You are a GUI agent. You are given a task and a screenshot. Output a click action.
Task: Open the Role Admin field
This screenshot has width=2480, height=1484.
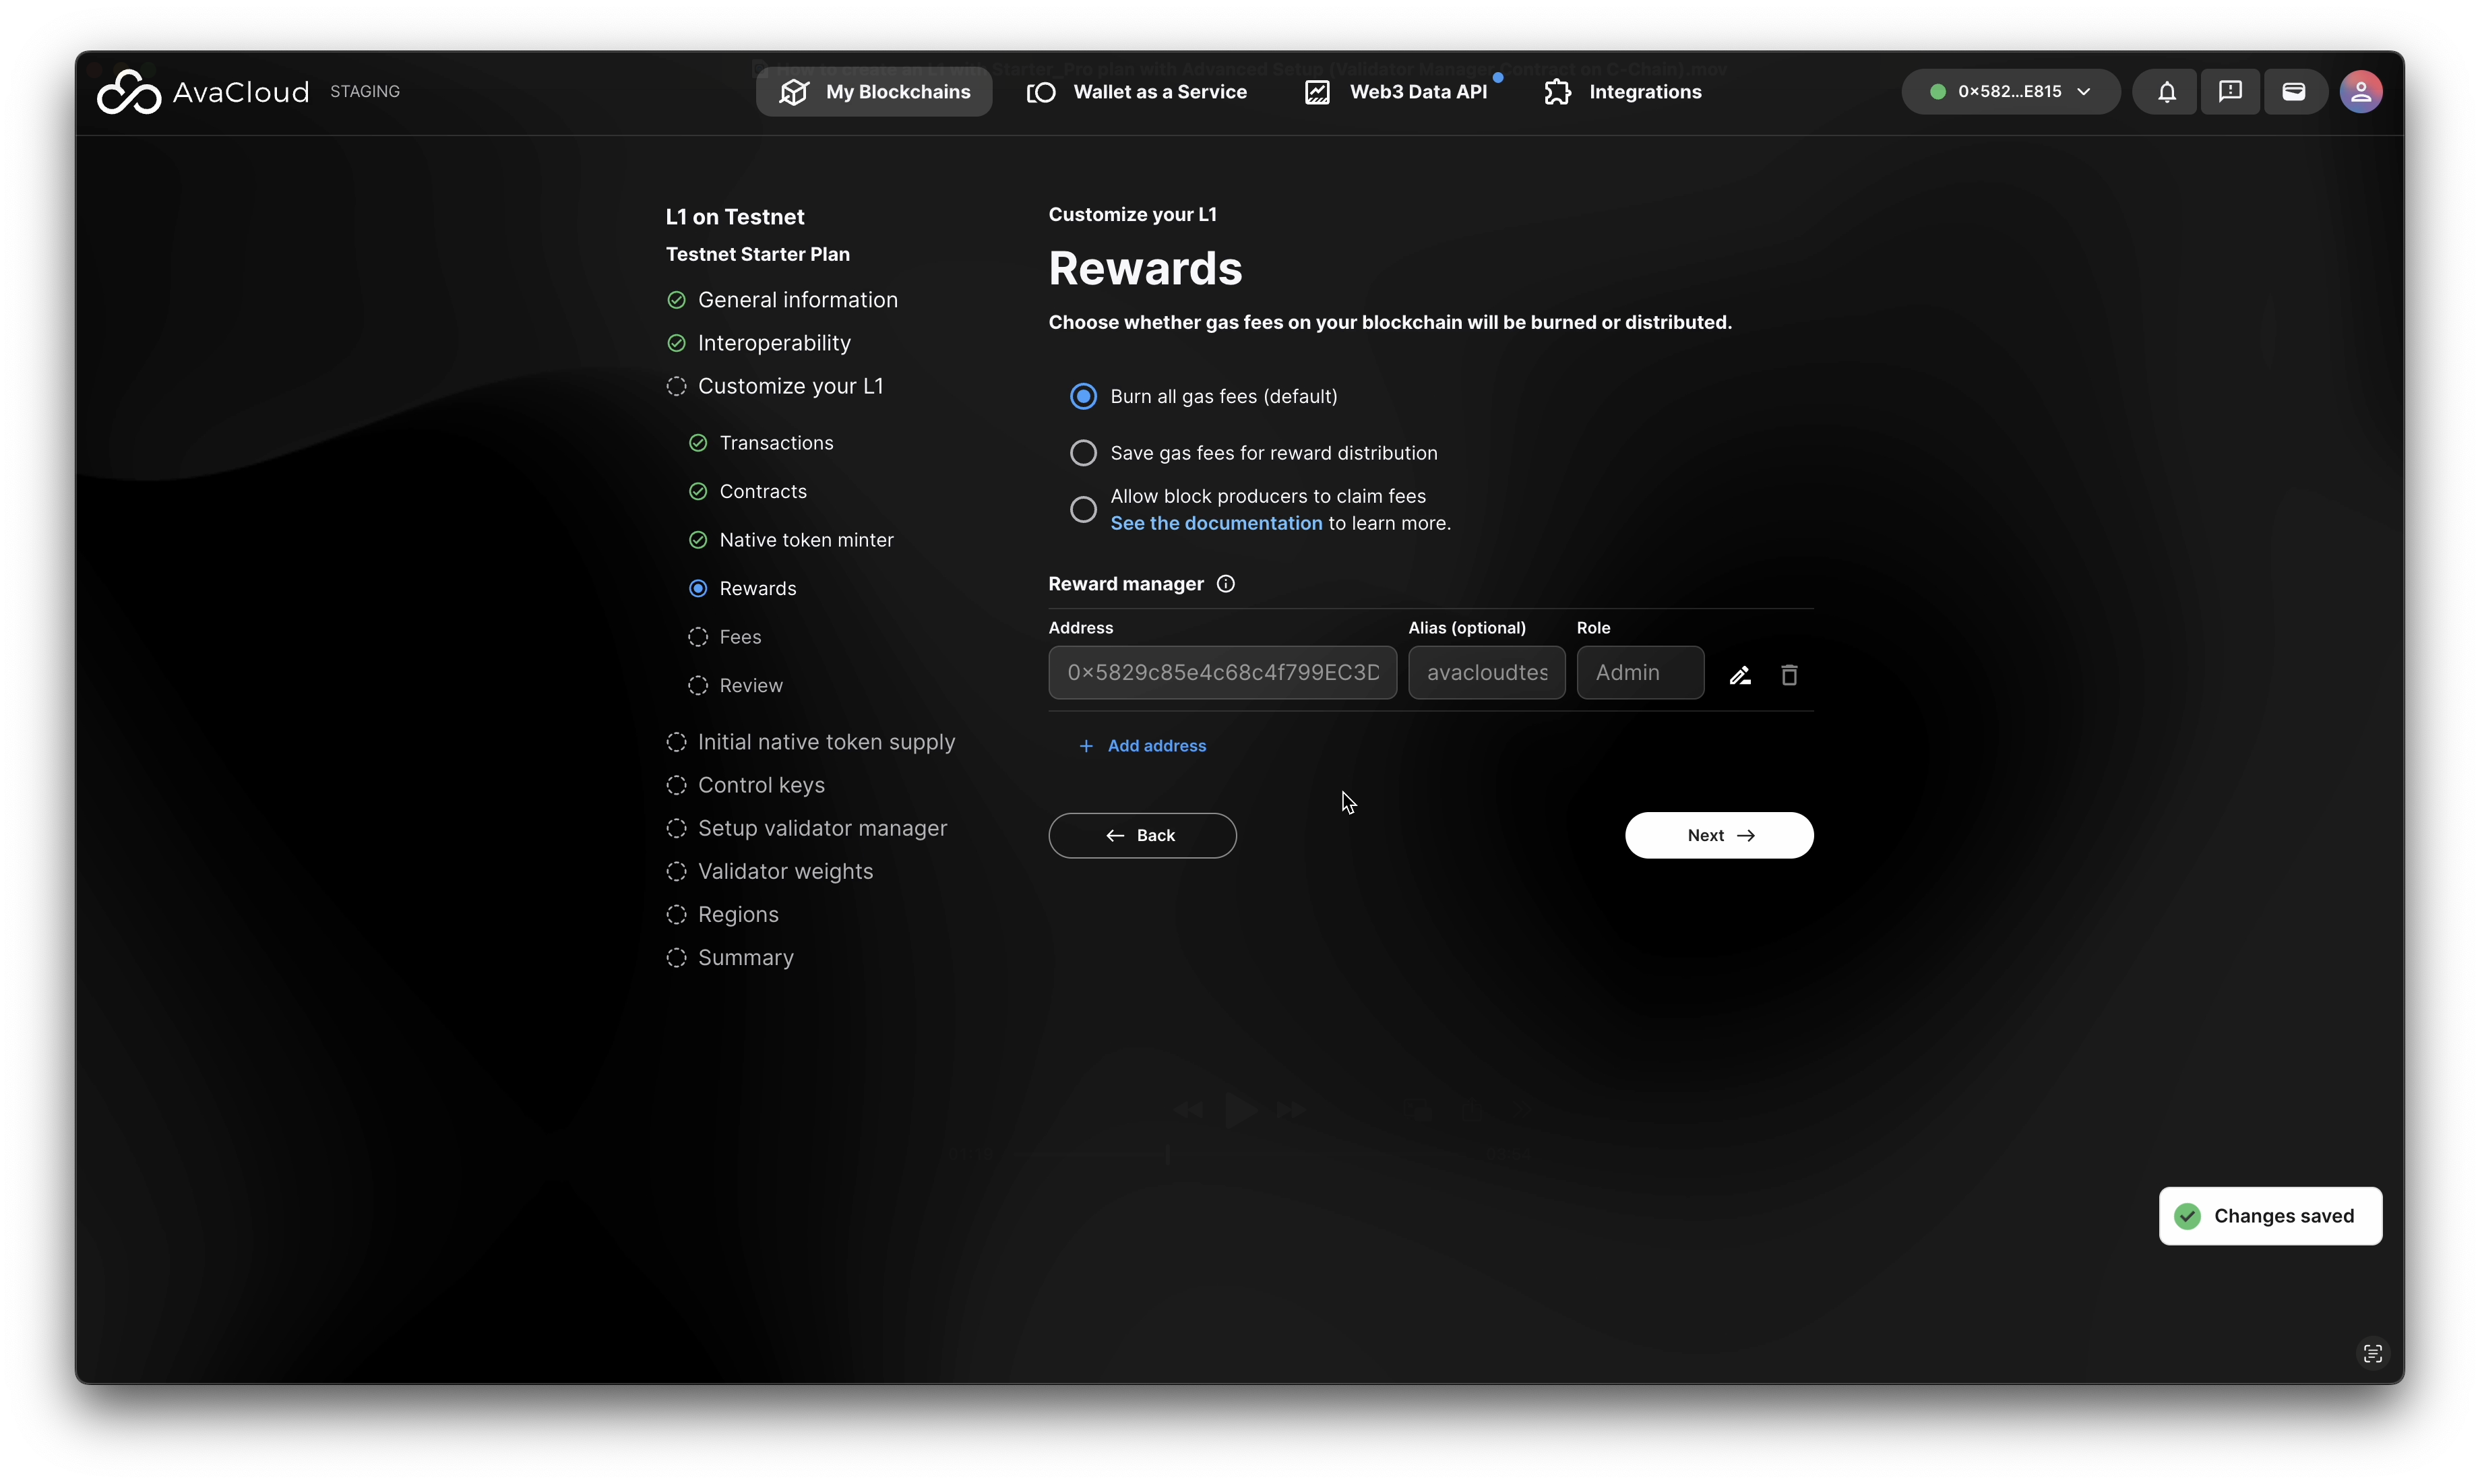pyautogui.click(x=1640, y=673)
